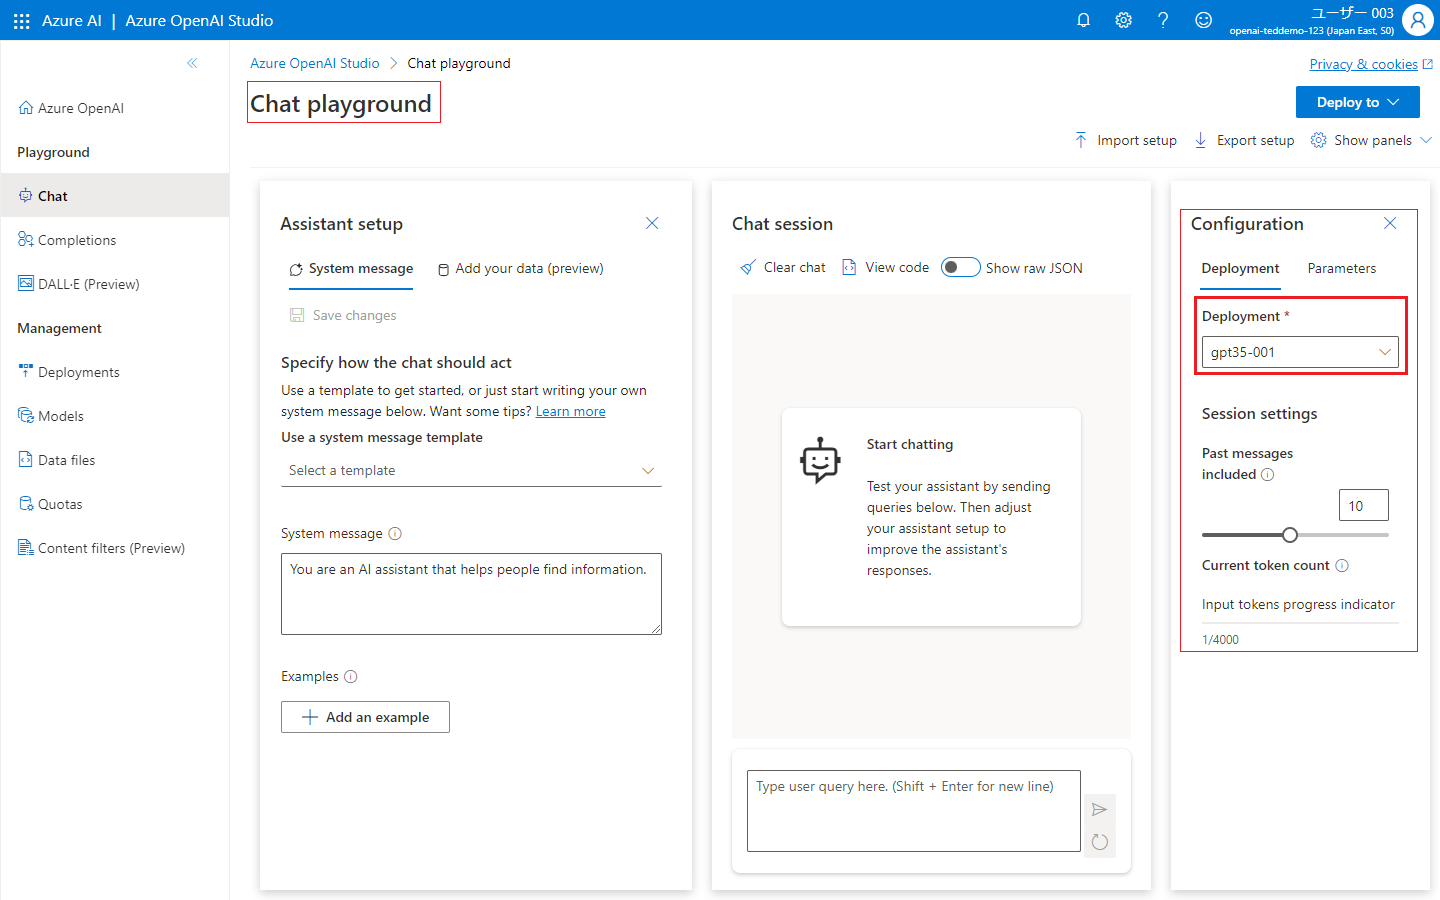This screenshot has height=900, width=1440.
Task: Click the user query input box
Action: coord(914,811)
